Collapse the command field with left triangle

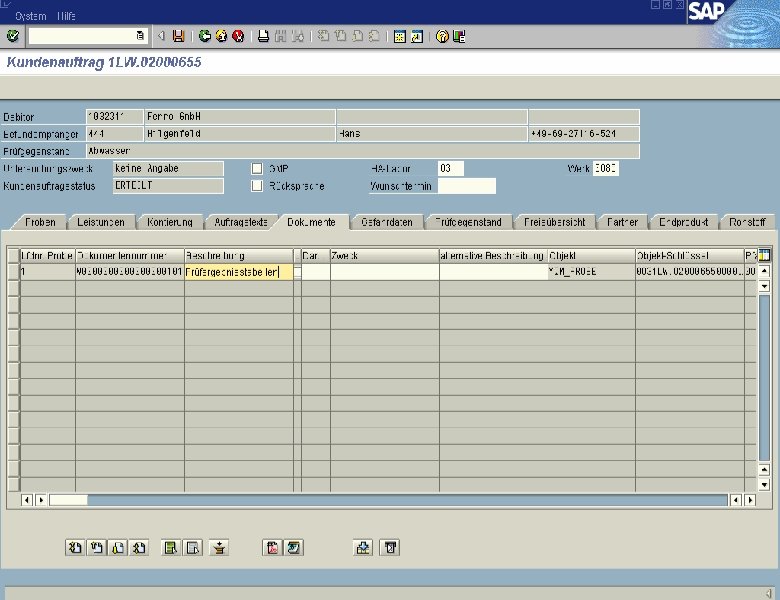click(161, 36)
